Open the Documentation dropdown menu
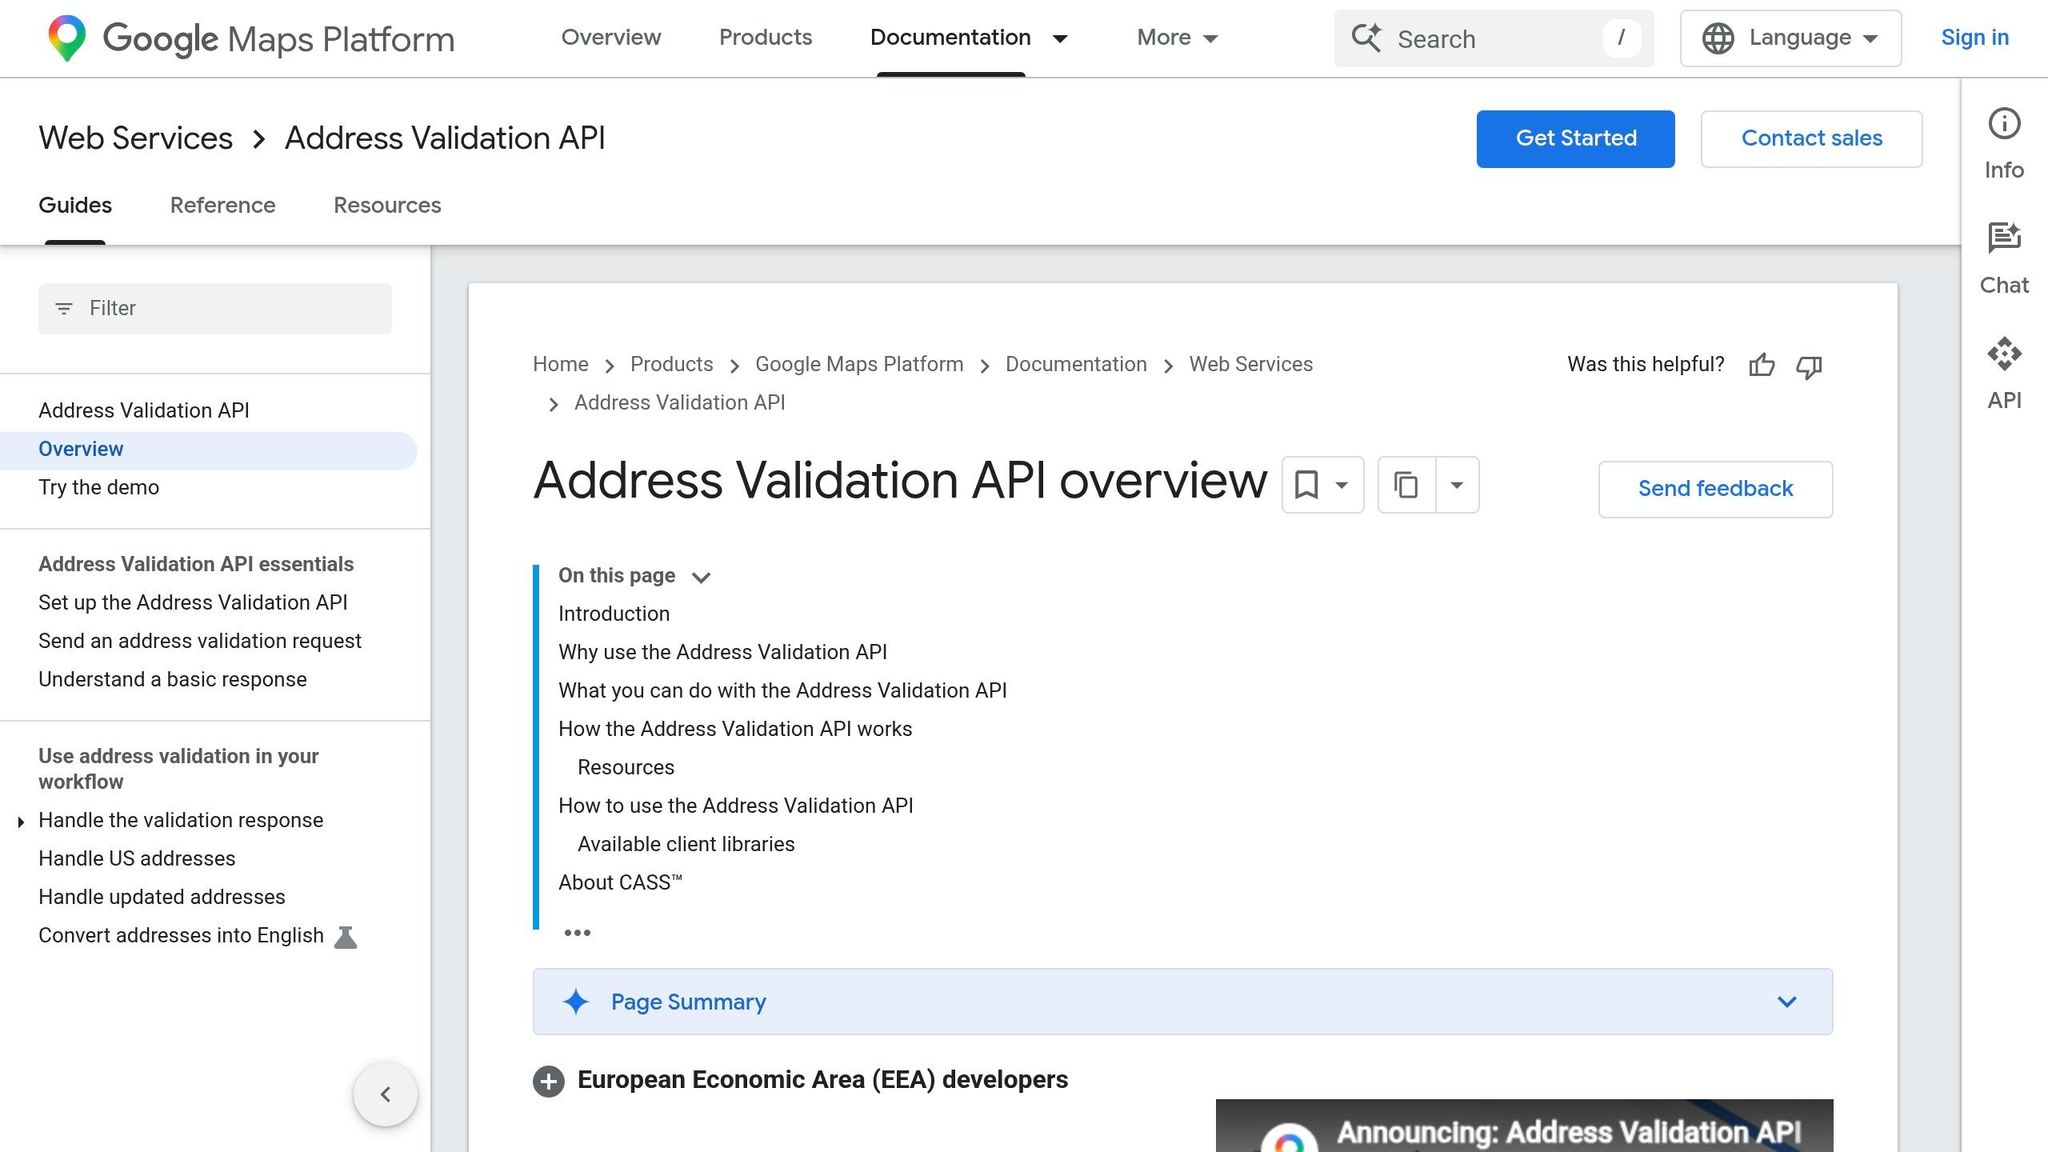 (x=1060, y=38)
